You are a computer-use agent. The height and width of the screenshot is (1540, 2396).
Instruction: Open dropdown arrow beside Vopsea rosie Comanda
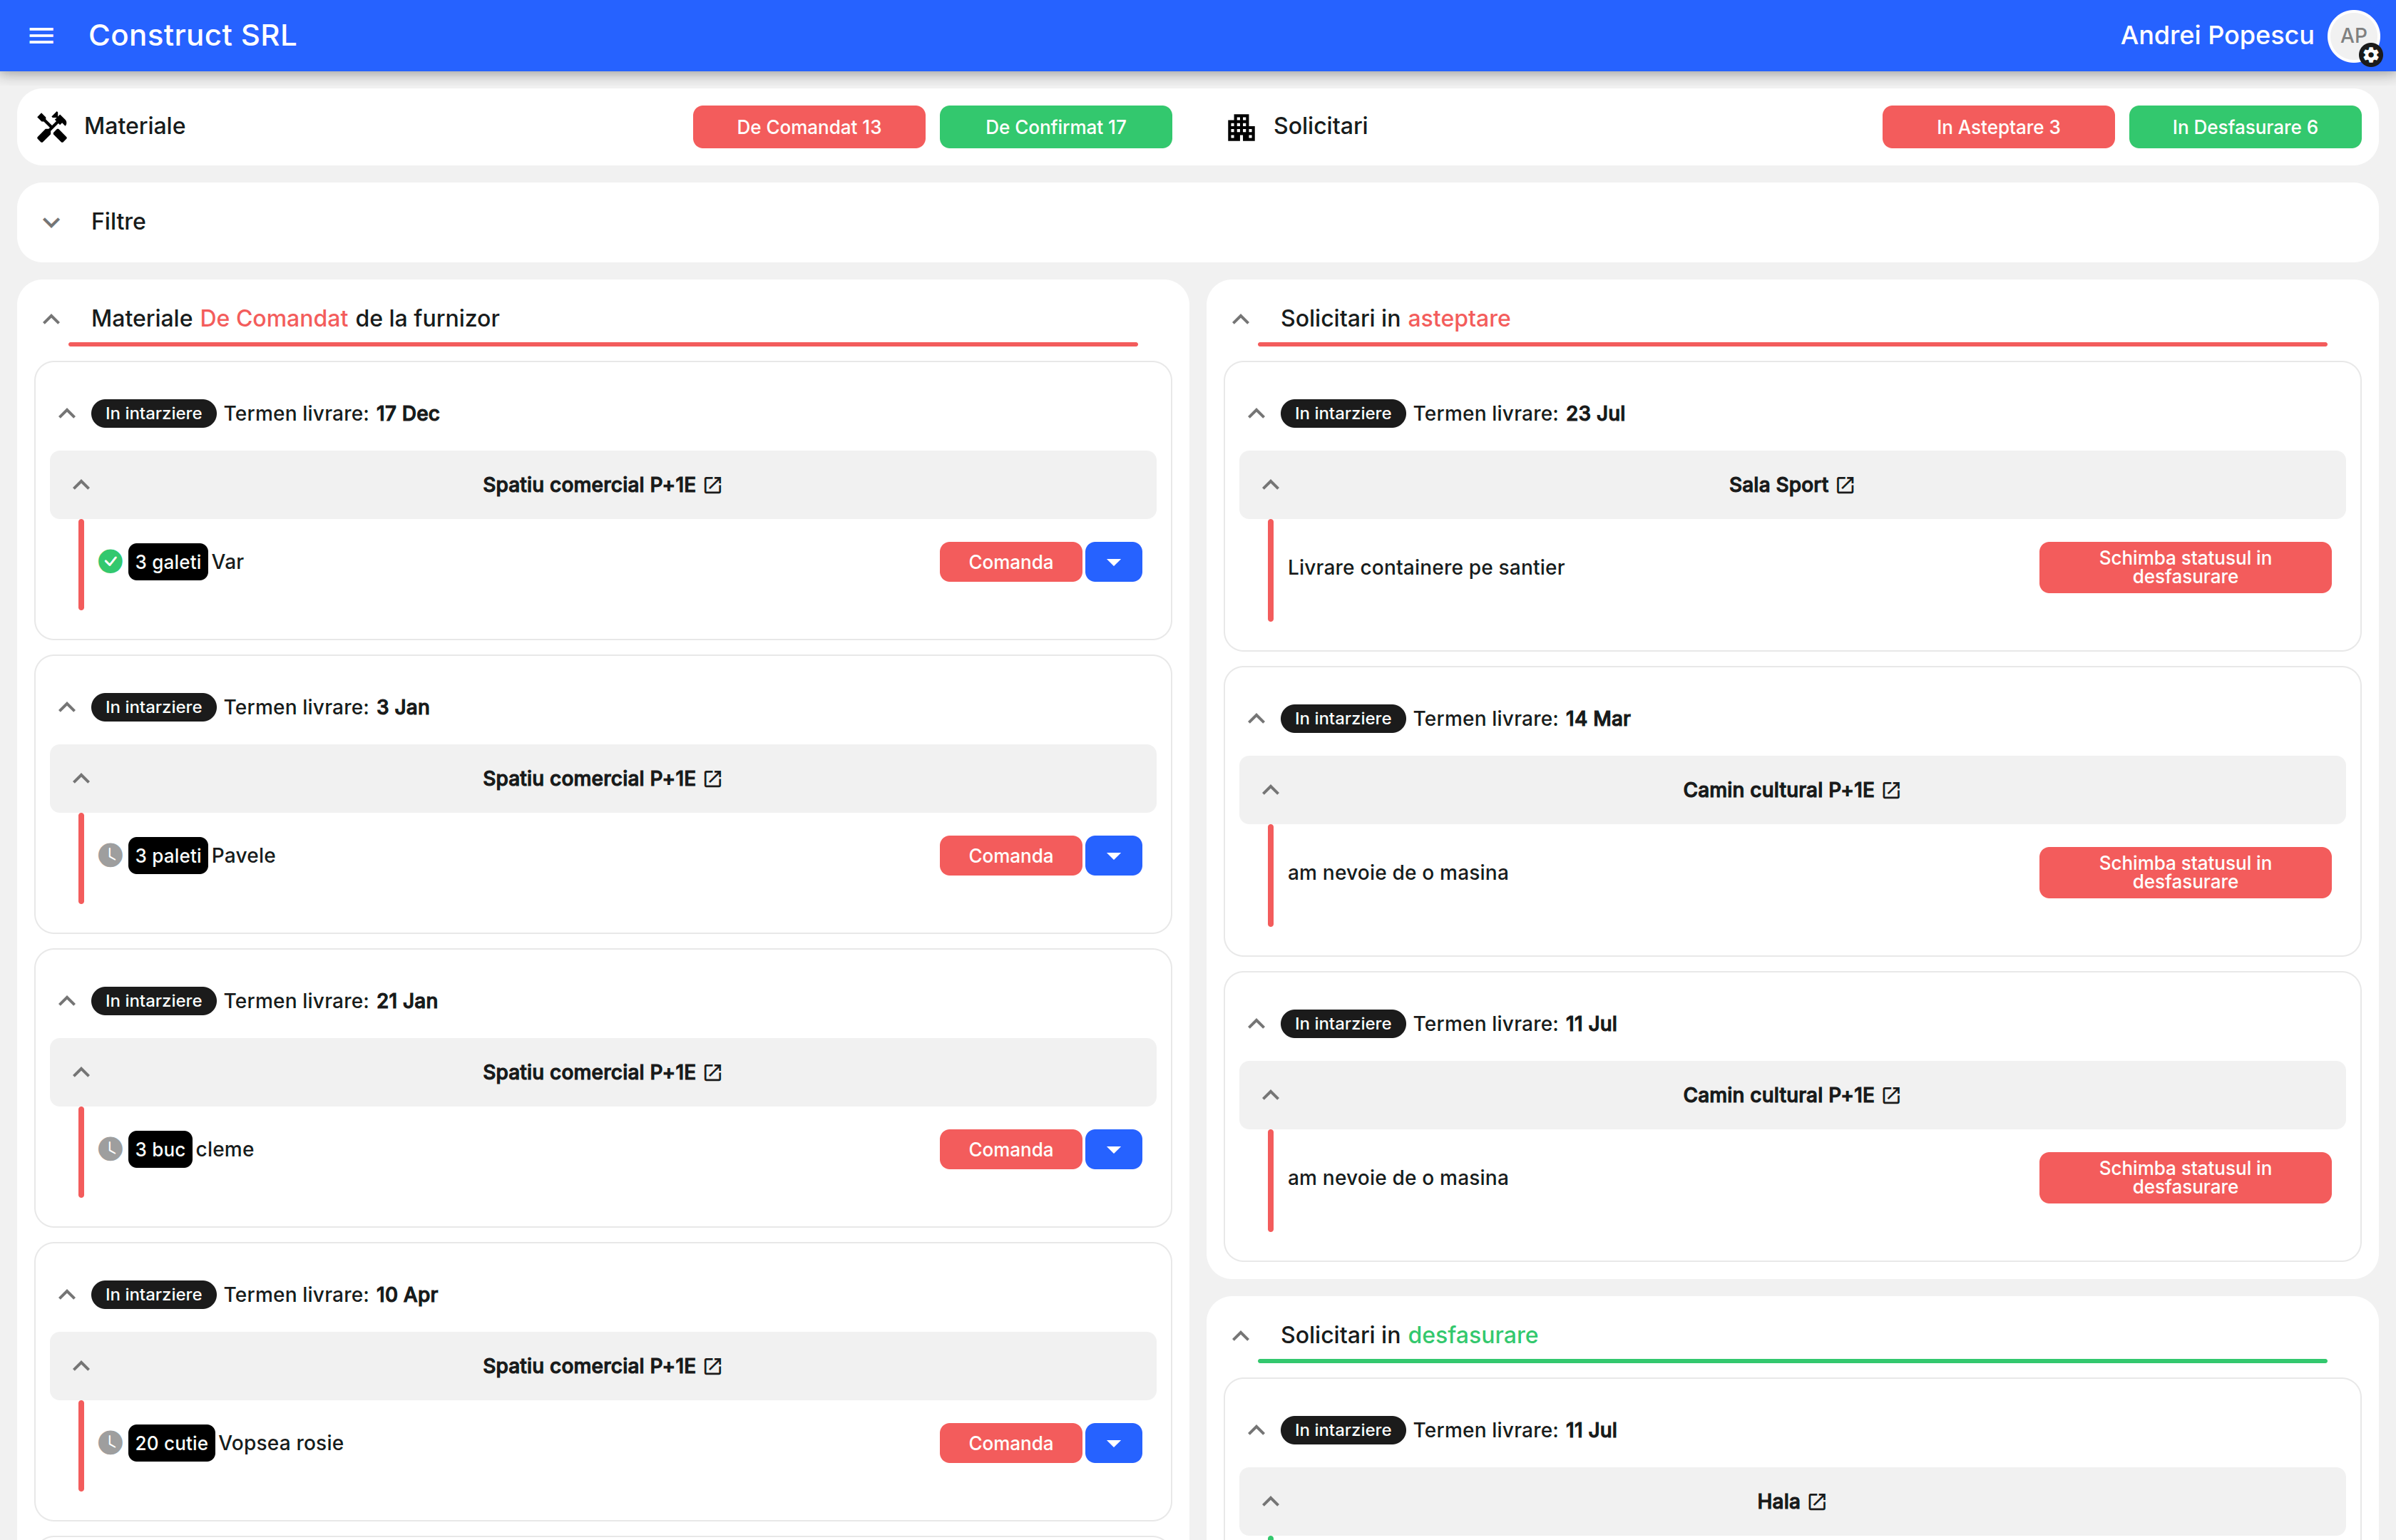[x=1113, y=1443]
